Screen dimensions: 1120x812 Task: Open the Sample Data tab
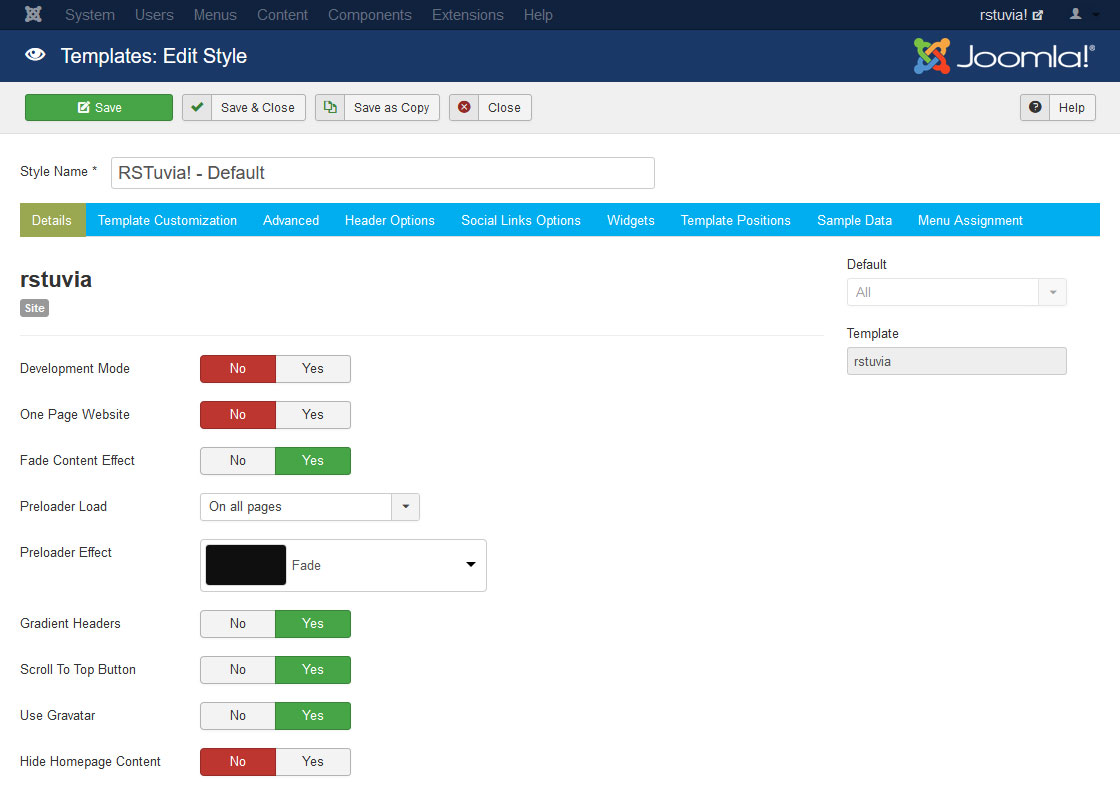[854, 220]
